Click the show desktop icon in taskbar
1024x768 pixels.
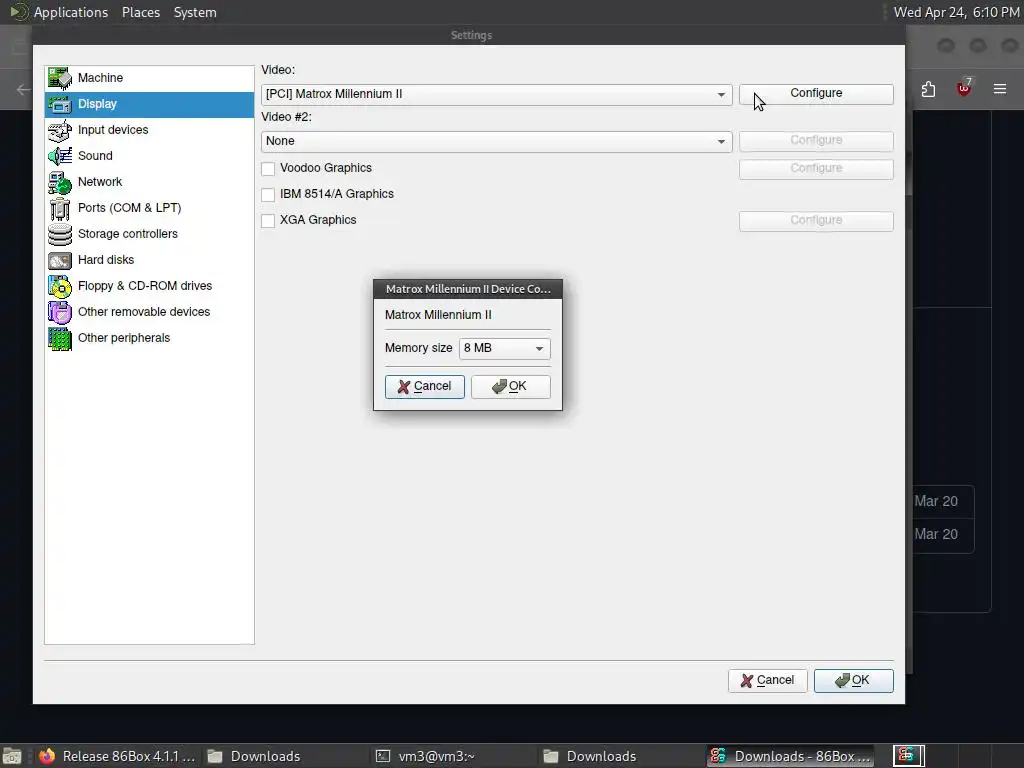pyautogui.click(x=12, y=756)
